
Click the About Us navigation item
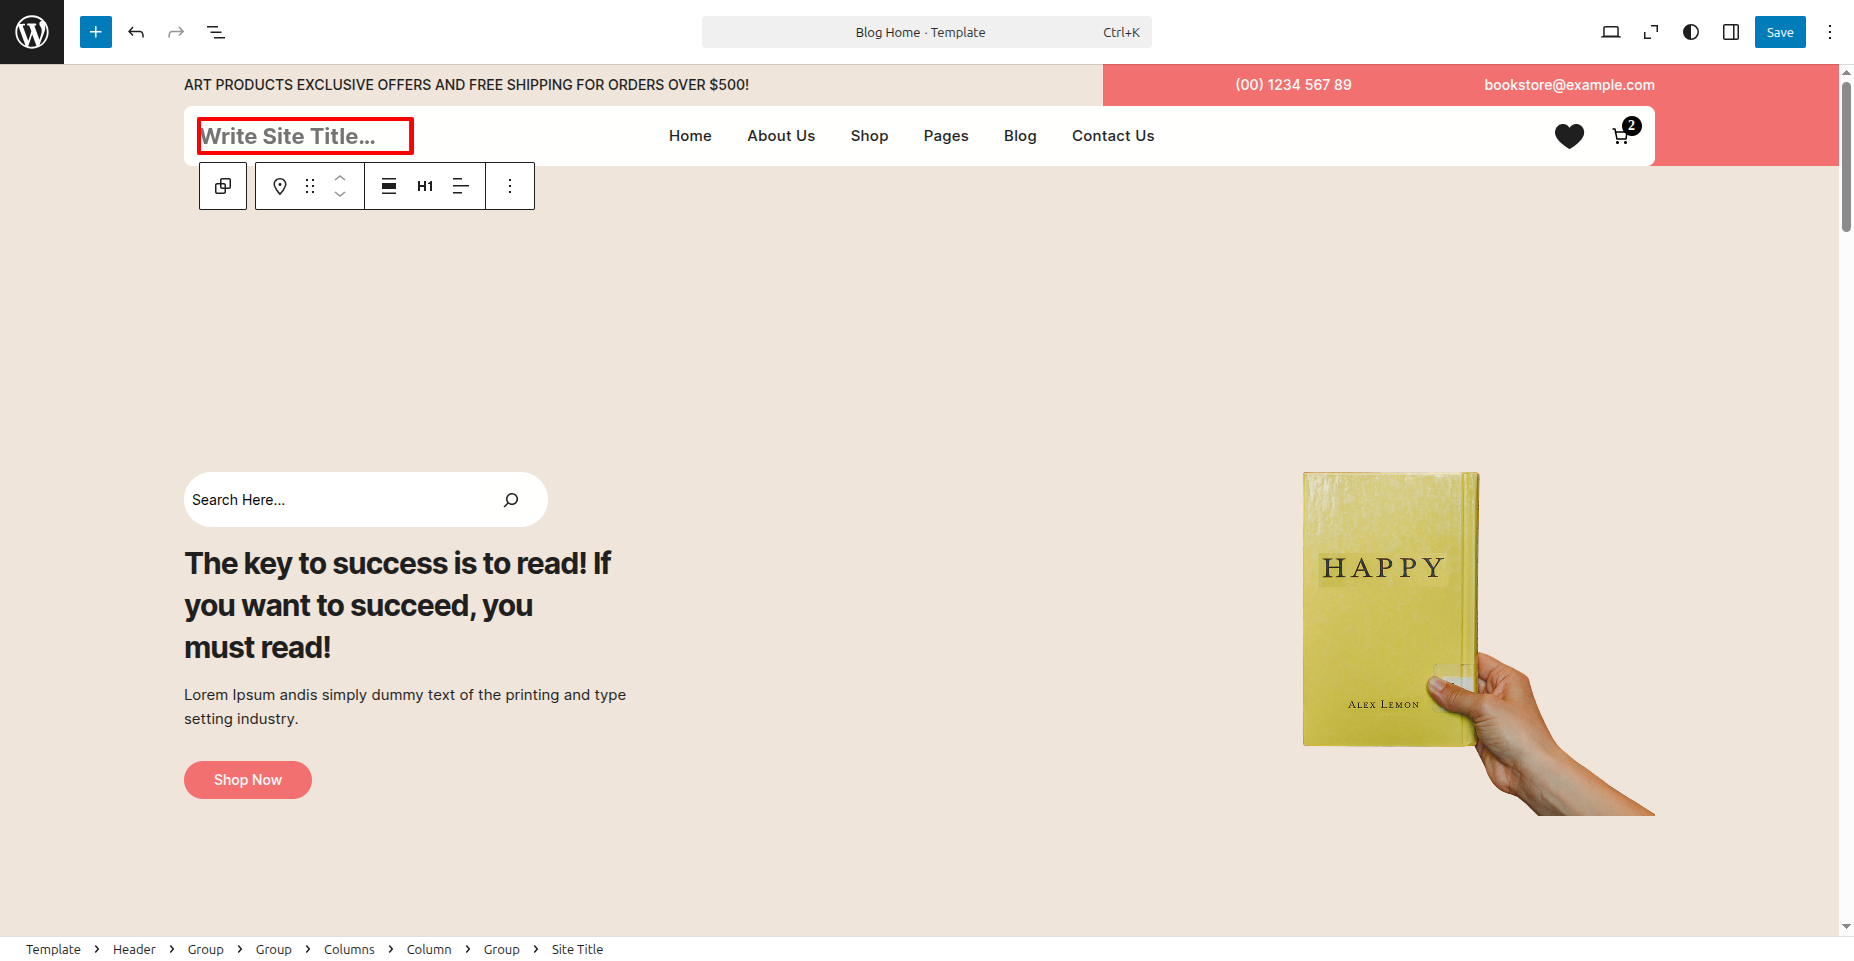point(781,136)
